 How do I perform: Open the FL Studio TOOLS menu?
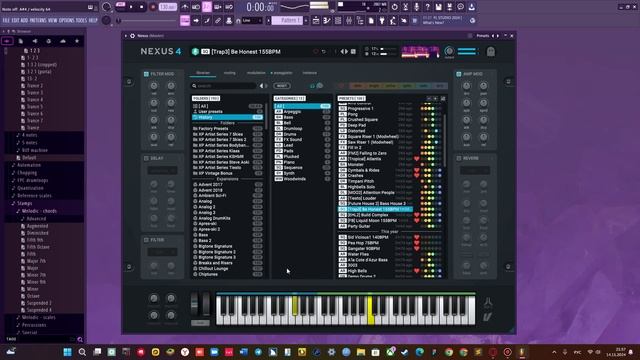click(81, 20)
